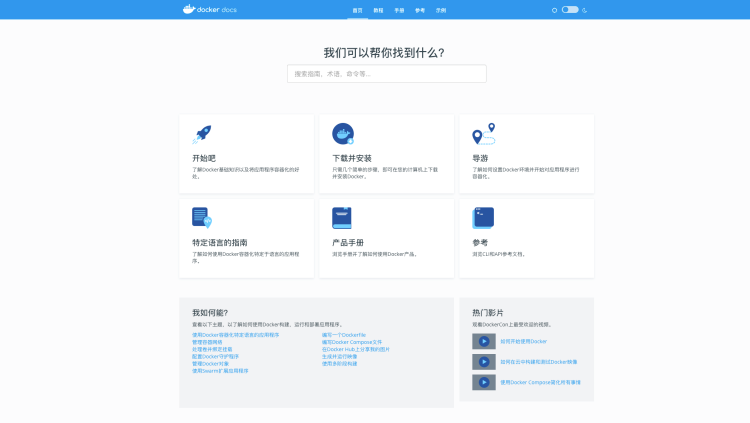Open the 特定语言的指南 card title
The height and width of the screenshot is (423, 750).
click(220, 243)
